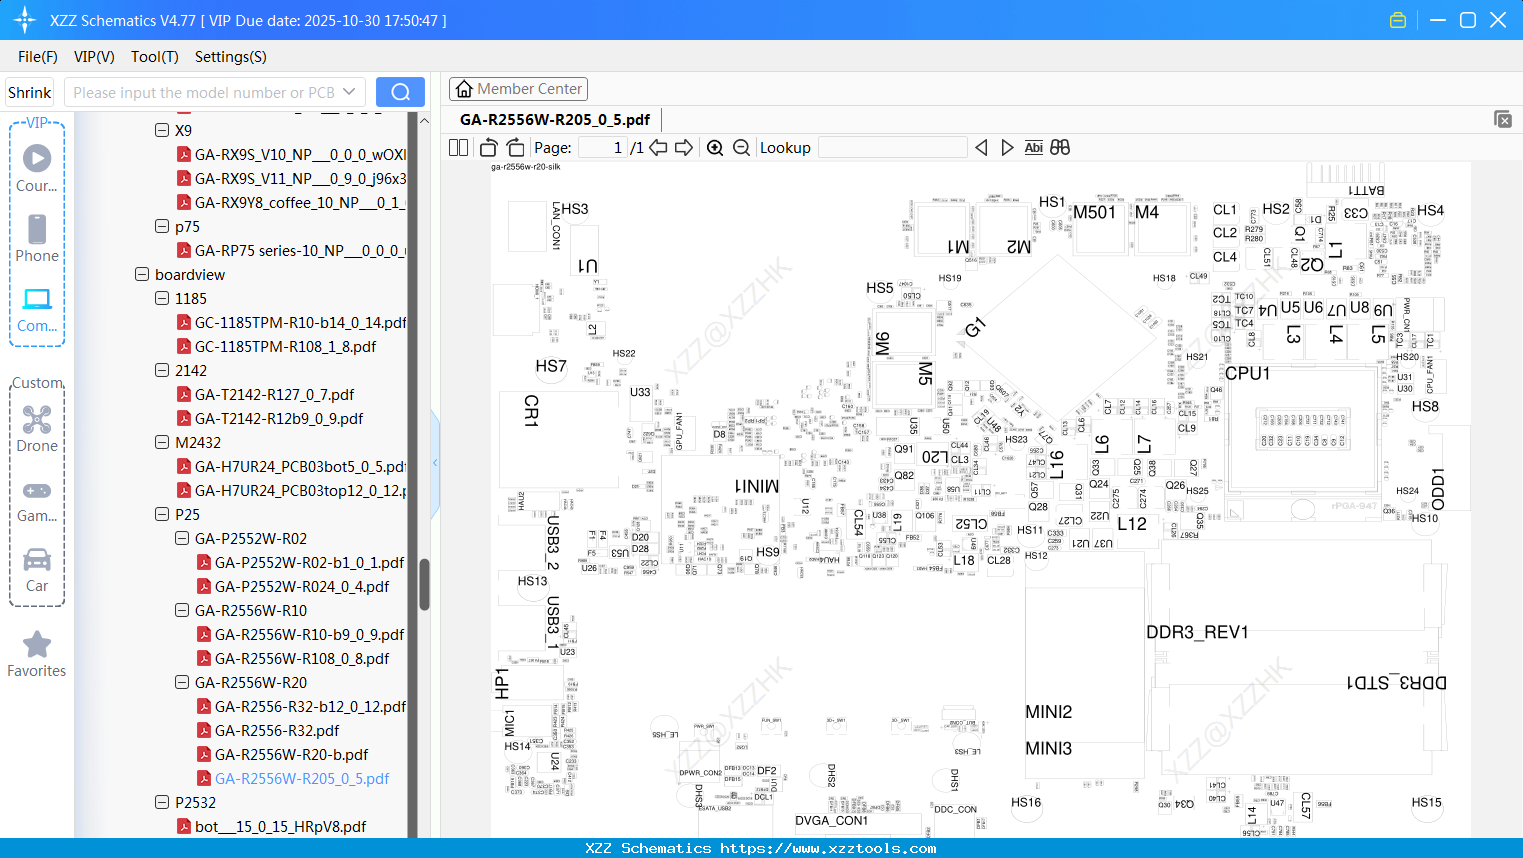1523x858 pixels.
Task: Rotate the page counterclockwise
Action: [489, 148]
